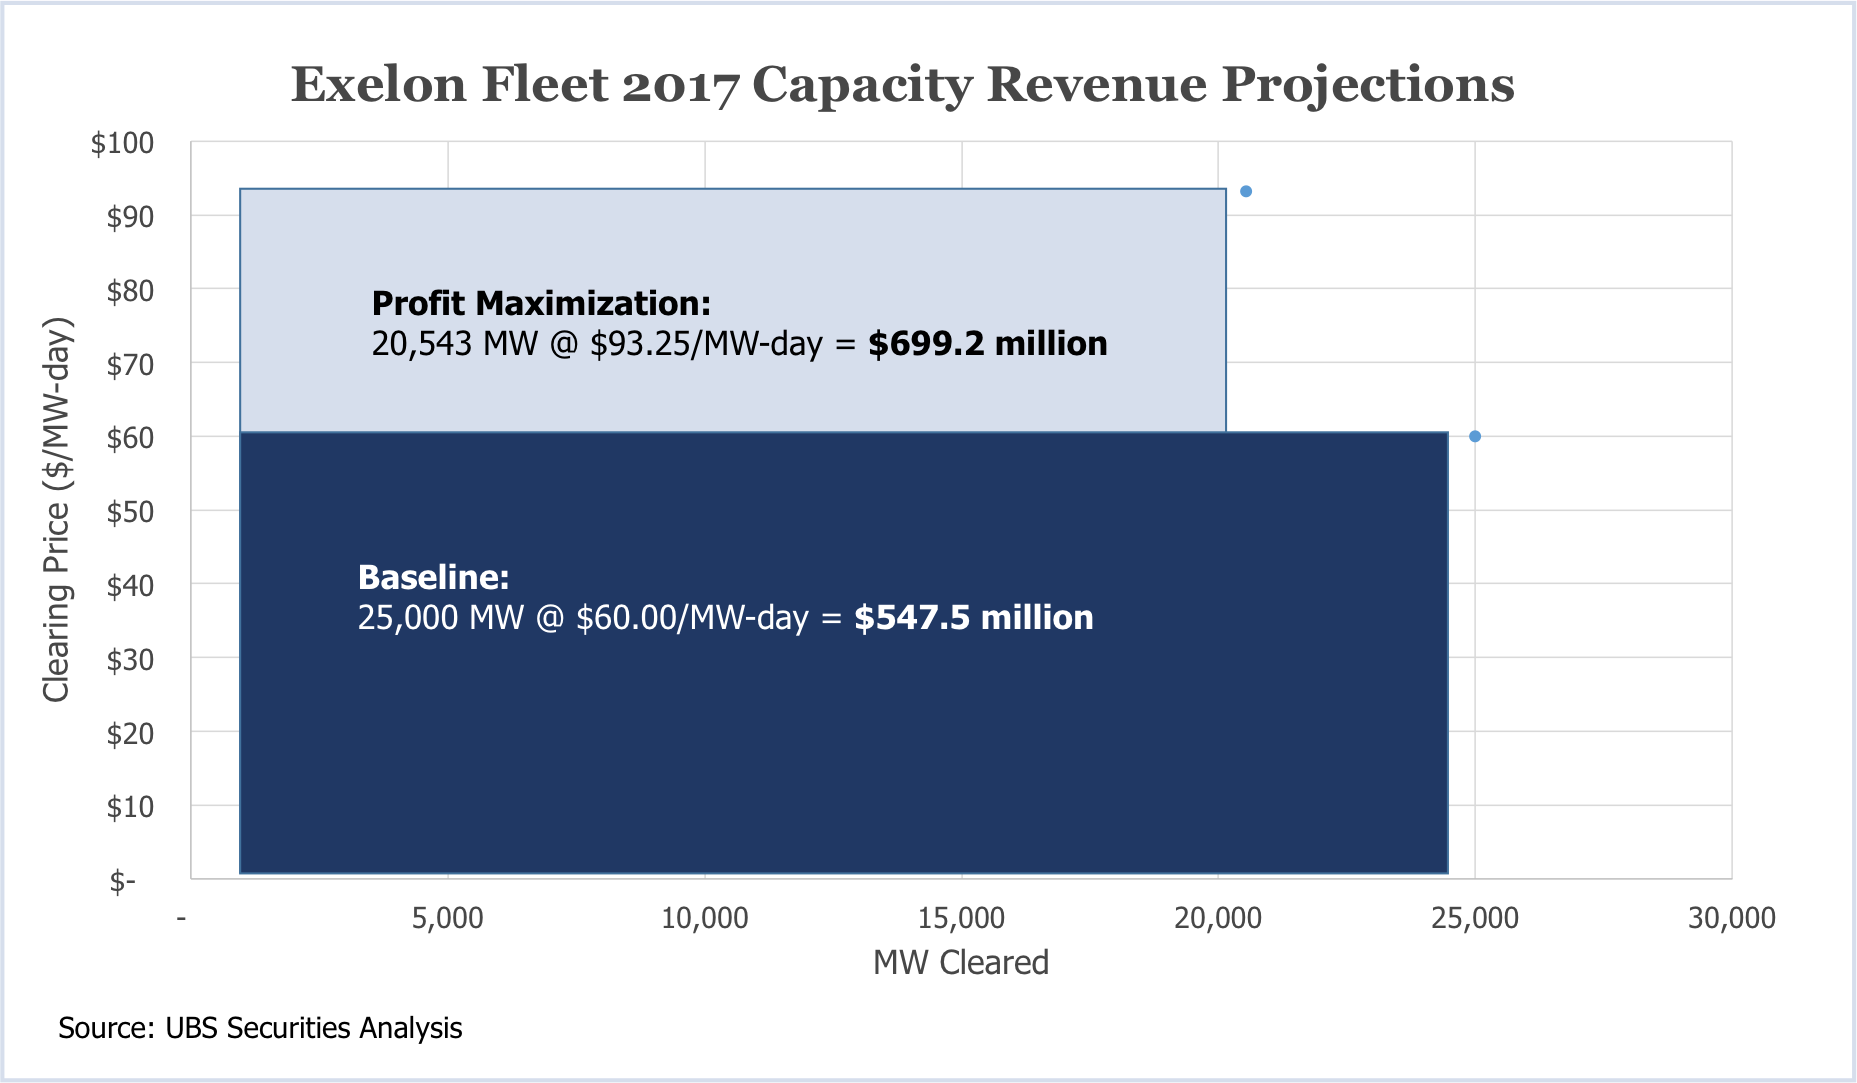Screen dimensions: 1857x1083
Task: Click the UBS Securities Analysis source note
Action: (260, 1028)
